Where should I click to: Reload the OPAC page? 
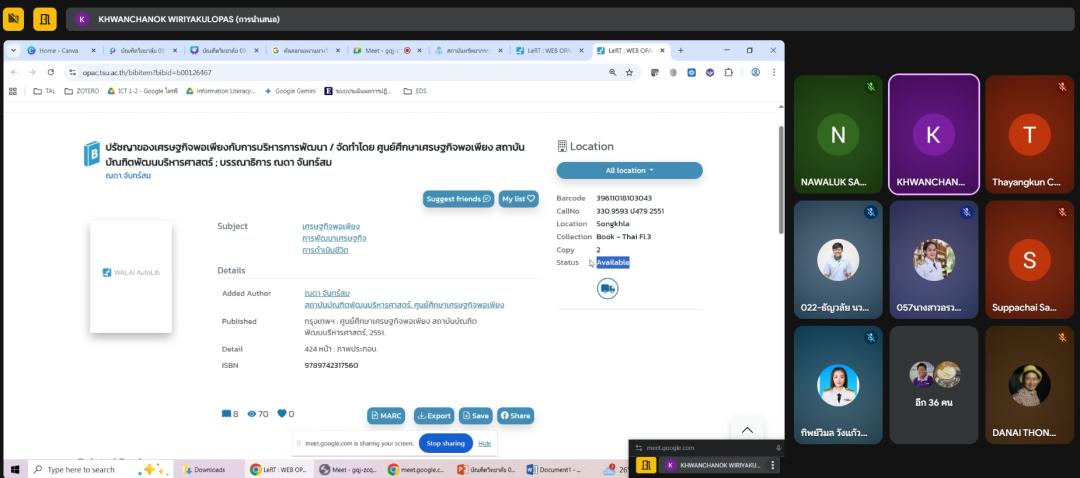coord(50,72)
